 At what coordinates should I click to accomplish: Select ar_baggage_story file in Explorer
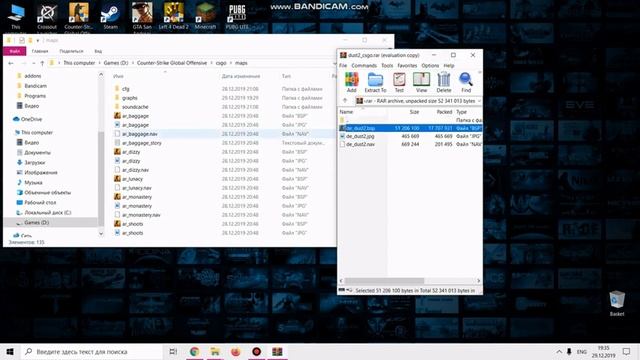click(141, 143)
